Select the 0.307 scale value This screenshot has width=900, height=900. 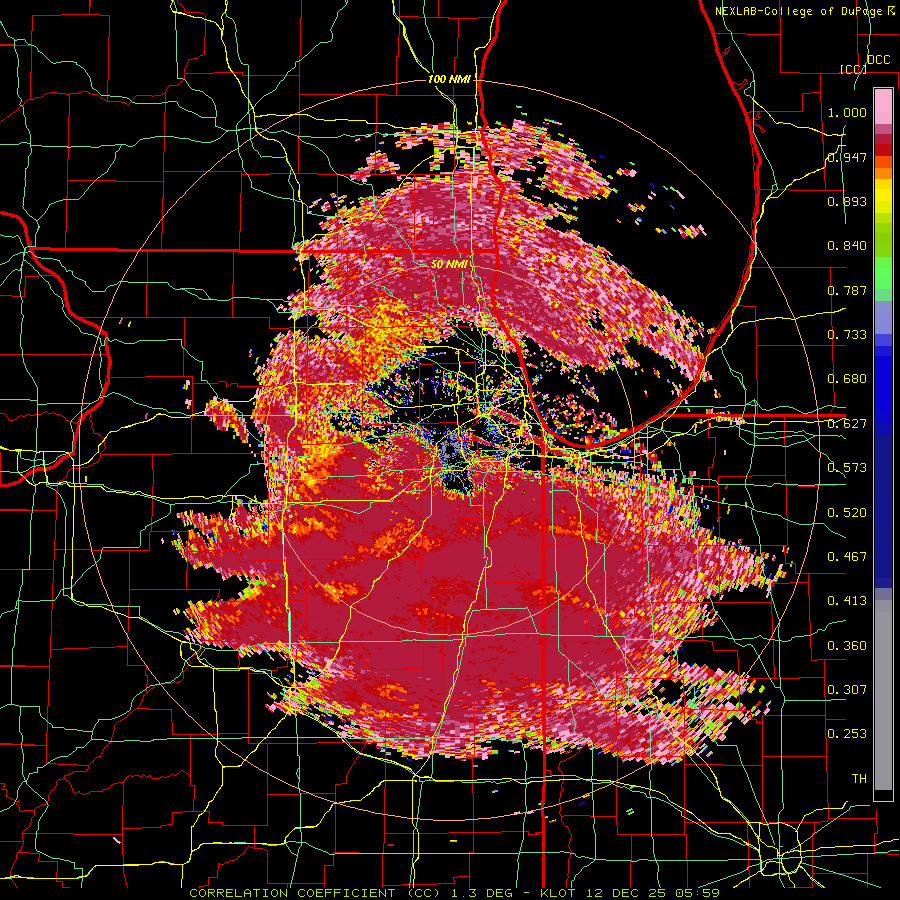[x=847, y=689]
